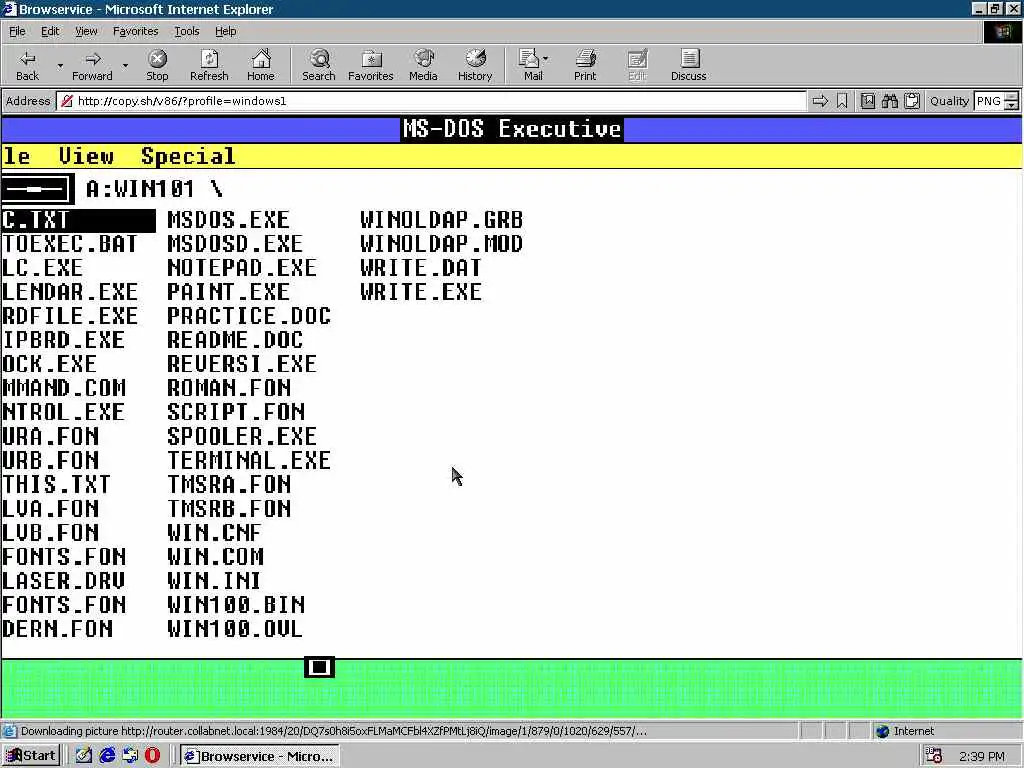
Task: Select the WIN.COM file
Action: click(215, 556)
